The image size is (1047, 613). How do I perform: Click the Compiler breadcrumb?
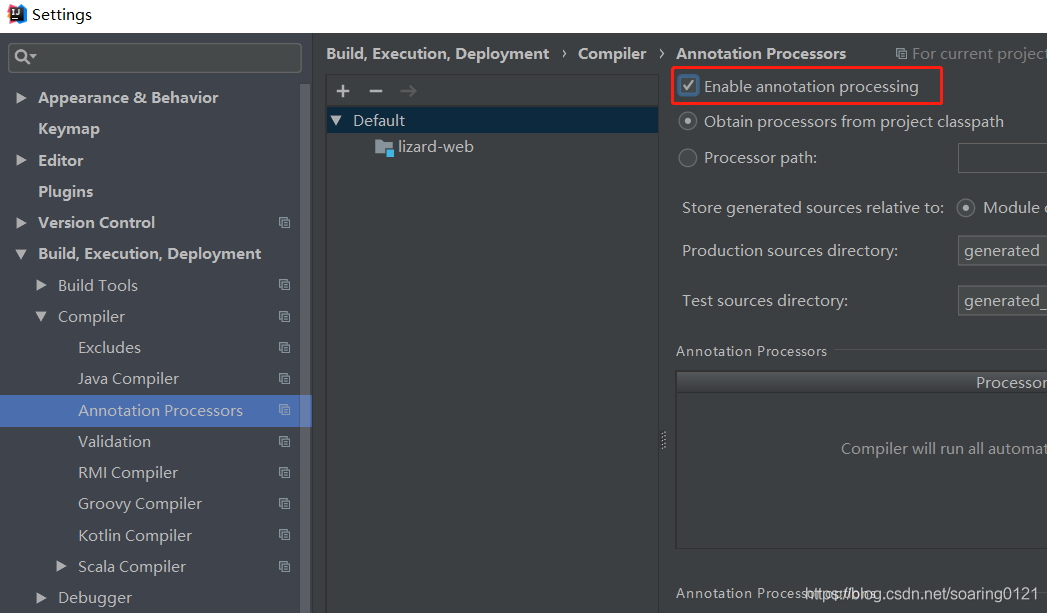coord(612,53)
